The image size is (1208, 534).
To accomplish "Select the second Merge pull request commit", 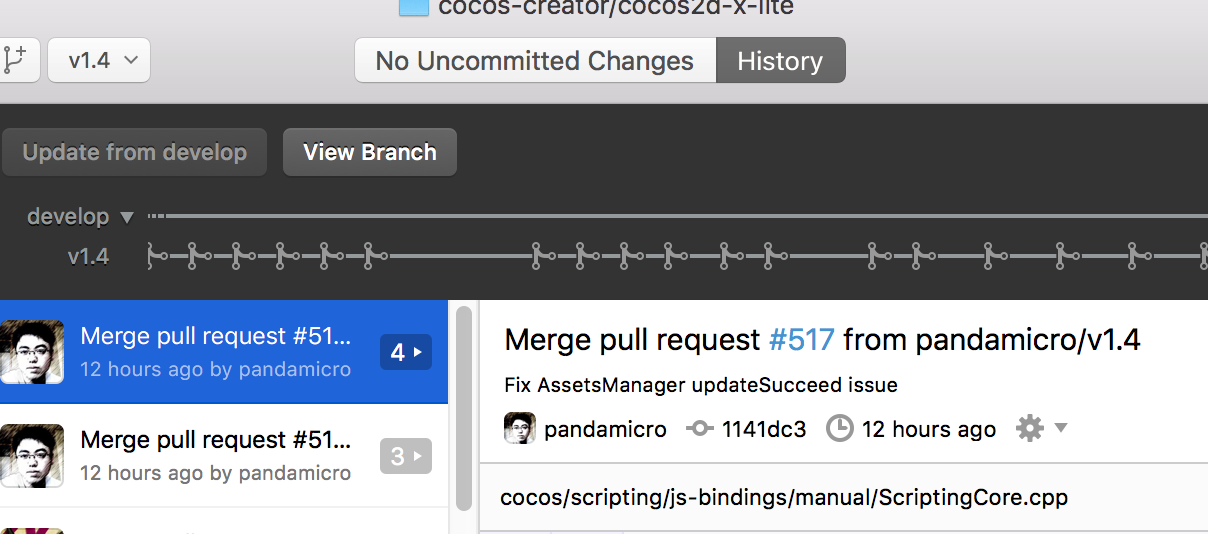I will click(x=215, y=455).
